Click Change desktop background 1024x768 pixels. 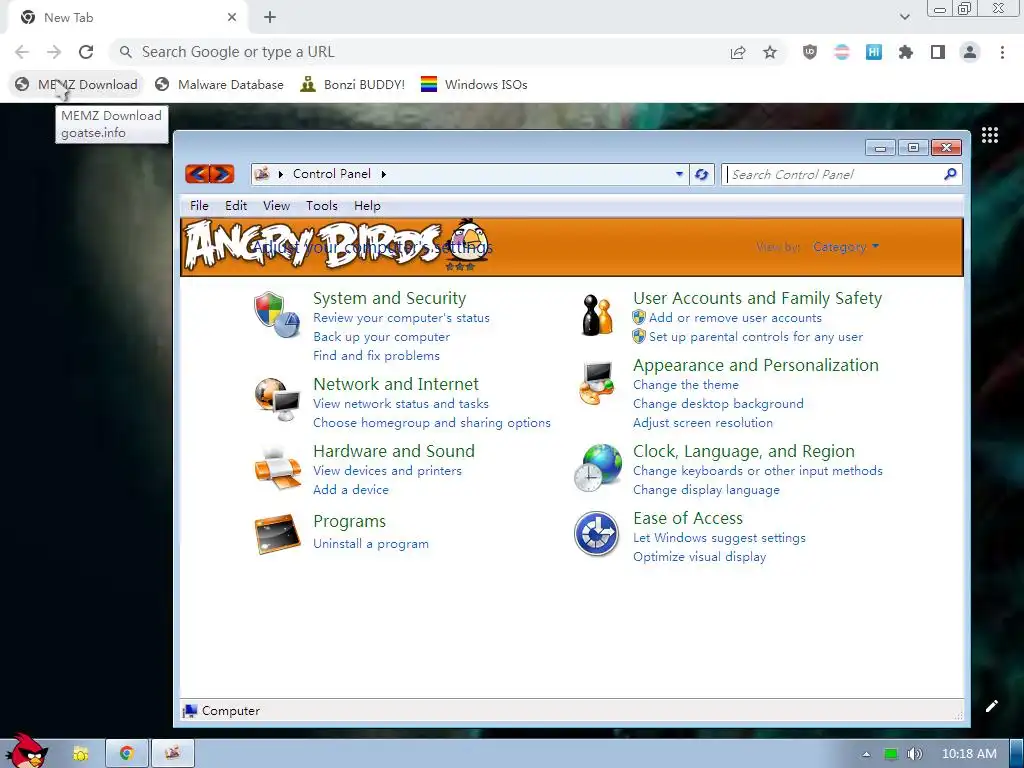pos(718,404)
